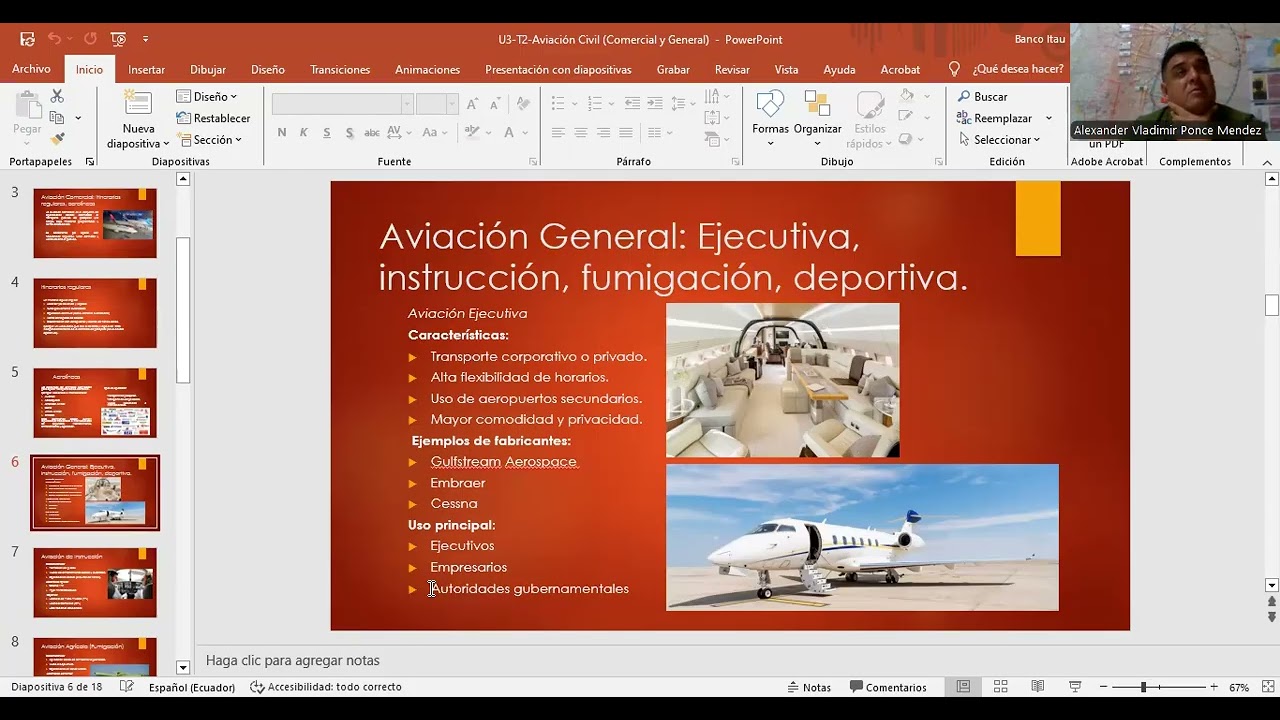1280x720 pixels.
Task: Click the Buscar button
Action: (x=982, y=96)
